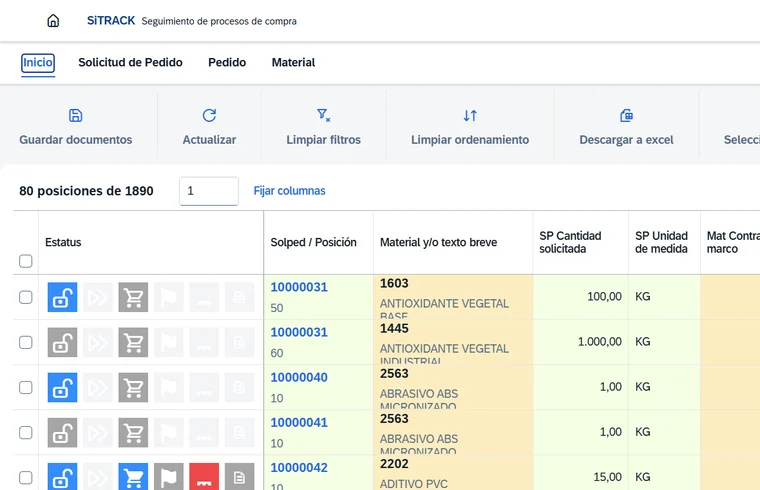
Task: Click material number 1445
Action: [394, 329]
